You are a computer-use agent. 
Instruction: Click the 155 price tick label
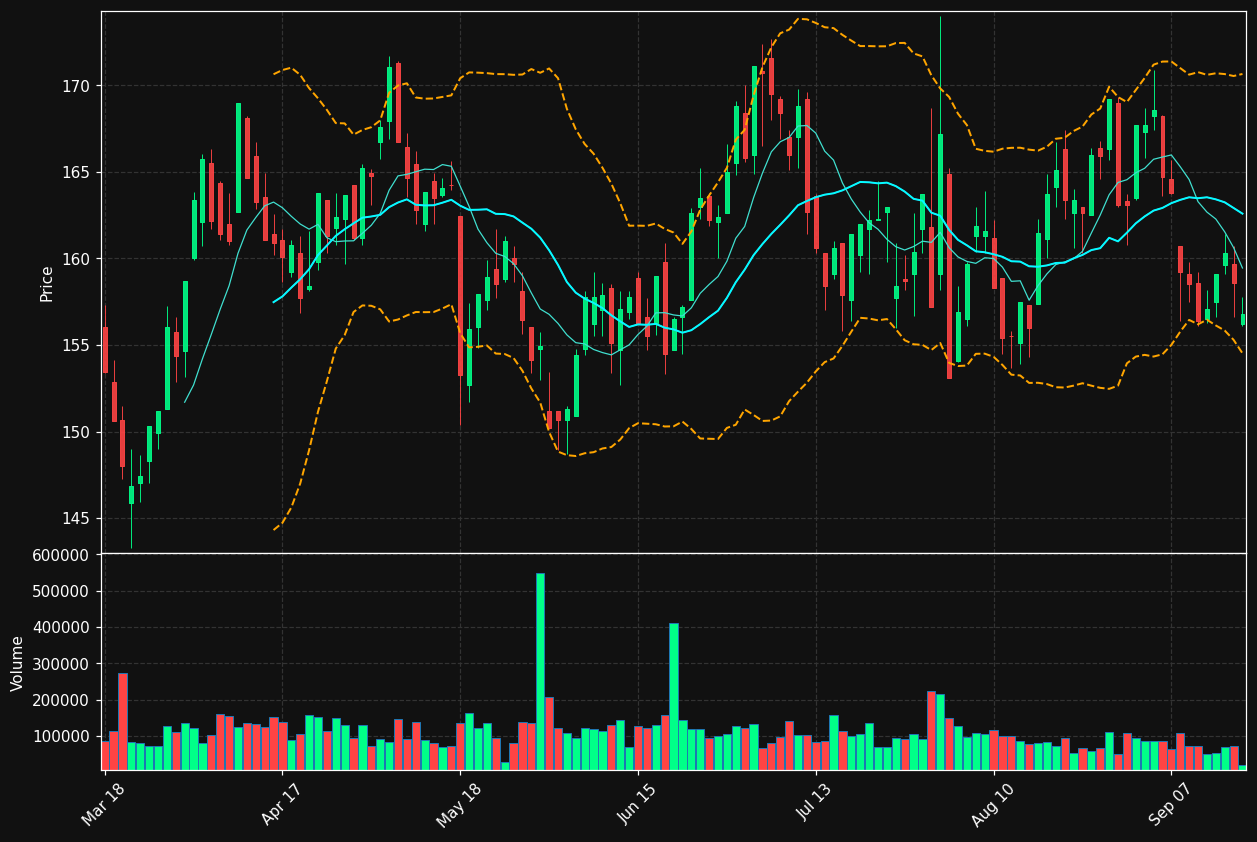coord(76,346)
